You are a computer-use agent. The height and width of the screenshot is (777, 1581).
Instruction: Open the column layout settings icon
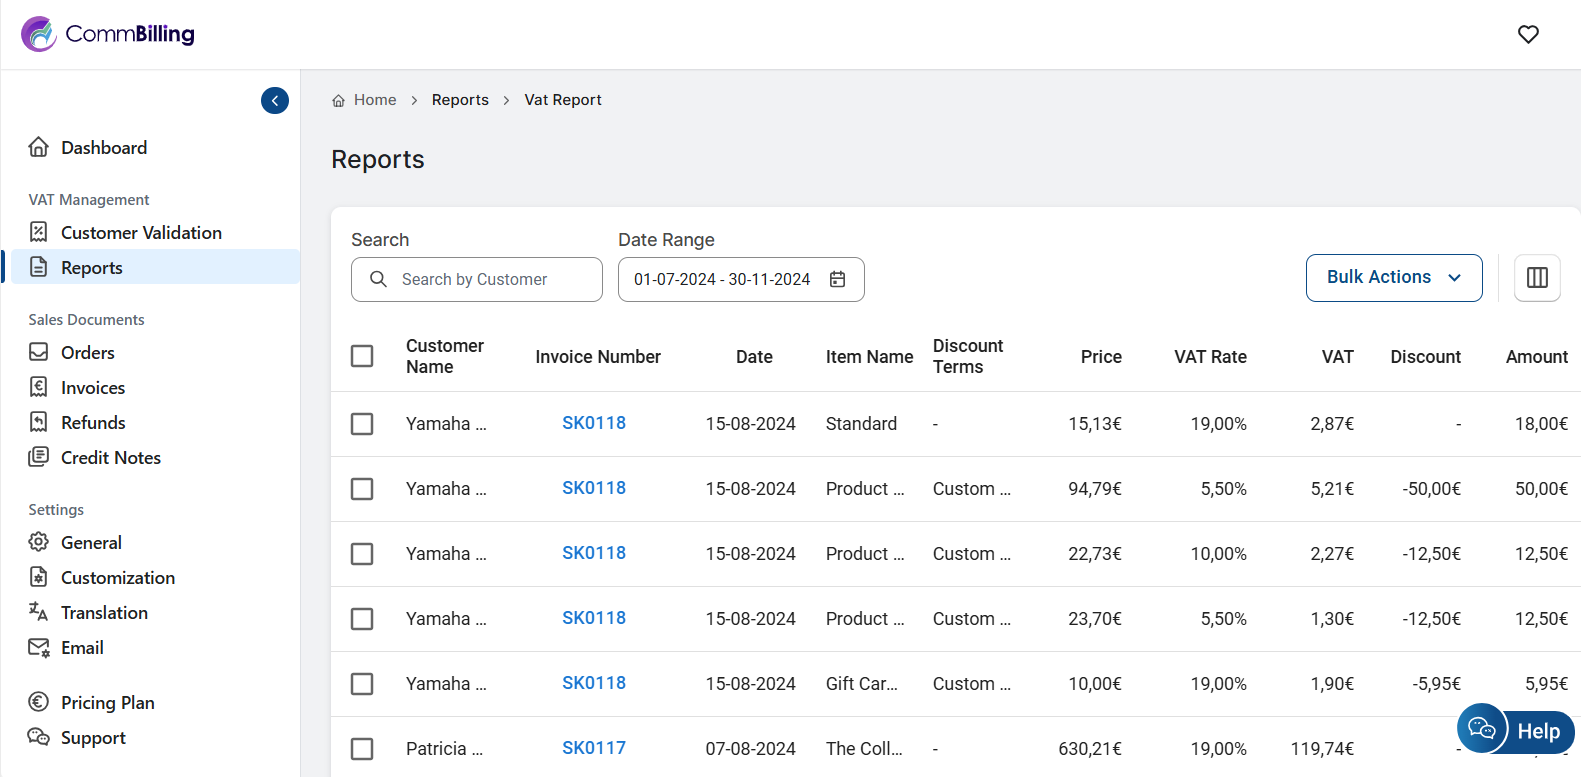[x=1537, y=278]
